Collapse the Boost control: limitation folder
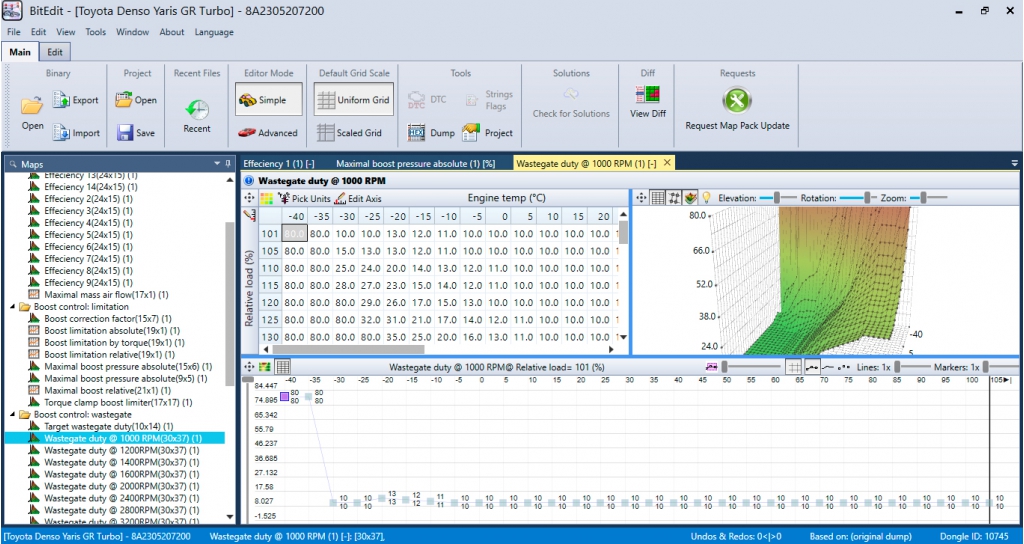Viewport: 1024px width, 544px height. click(14, 306)
